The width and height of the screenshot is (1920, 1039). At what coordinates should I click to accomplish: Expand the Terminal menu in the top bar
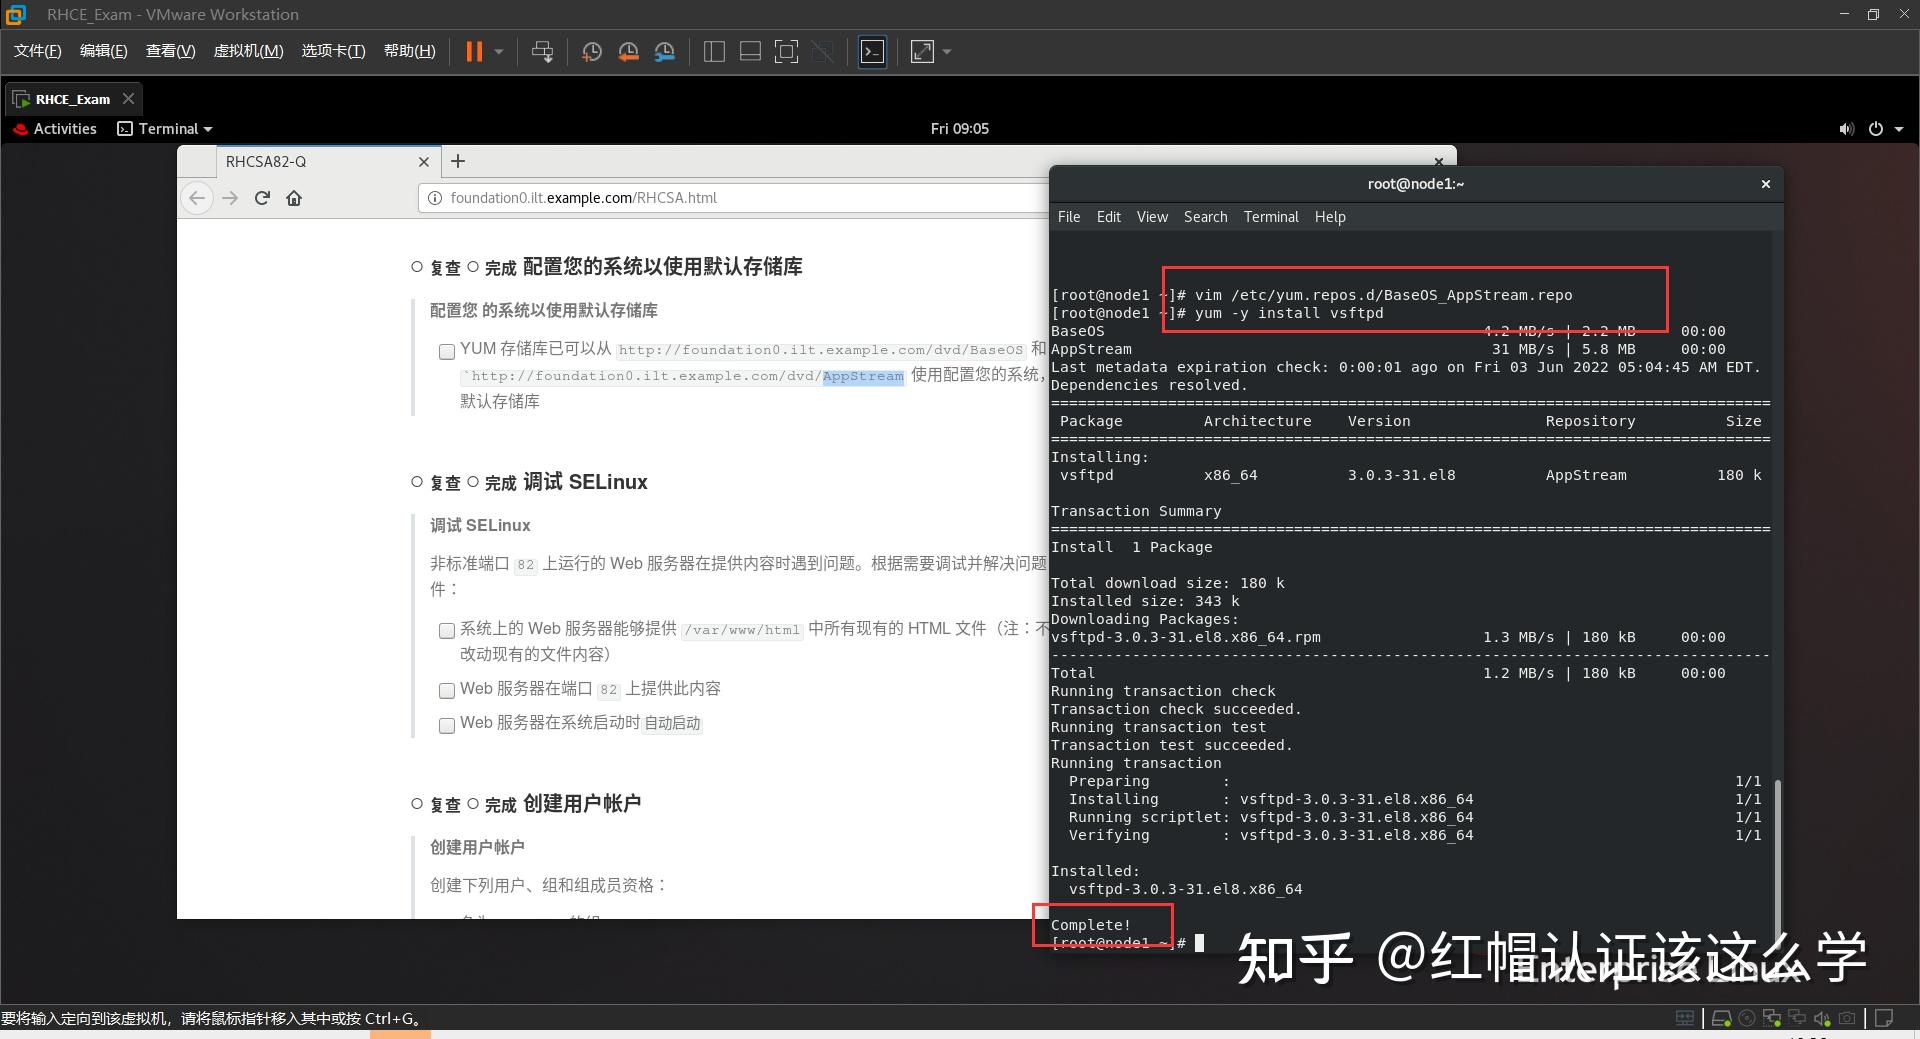pos(164,128)
